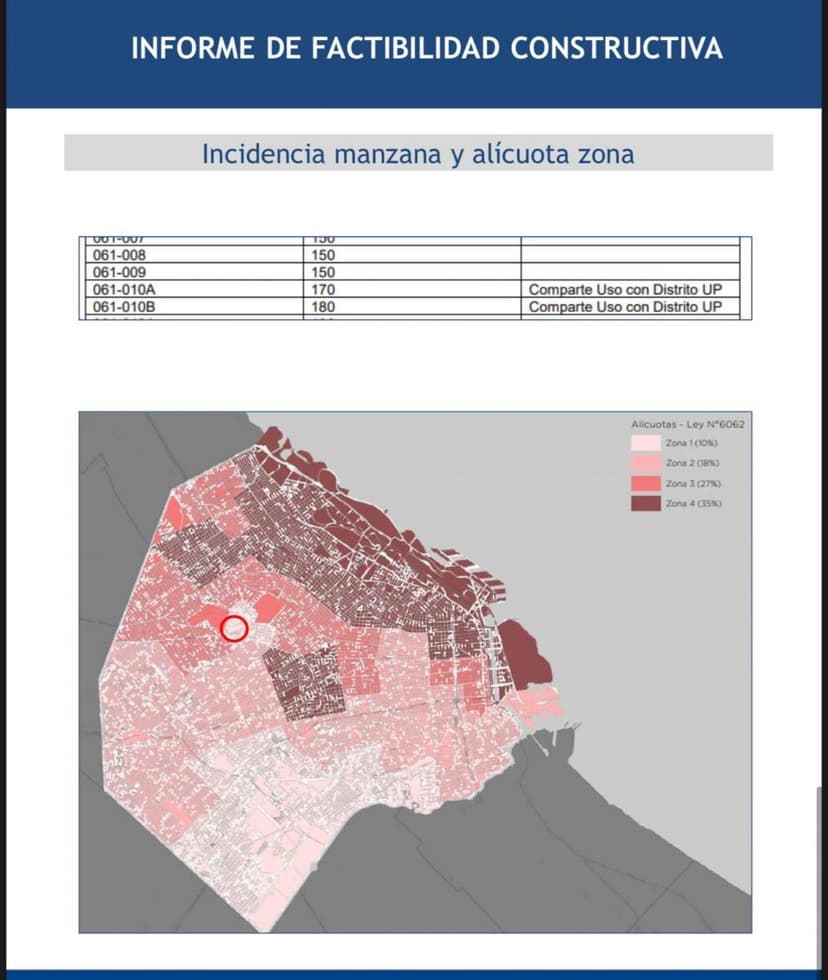
Task: Click the red circle highlighting the selected parcel
Action: pos(236,628)
